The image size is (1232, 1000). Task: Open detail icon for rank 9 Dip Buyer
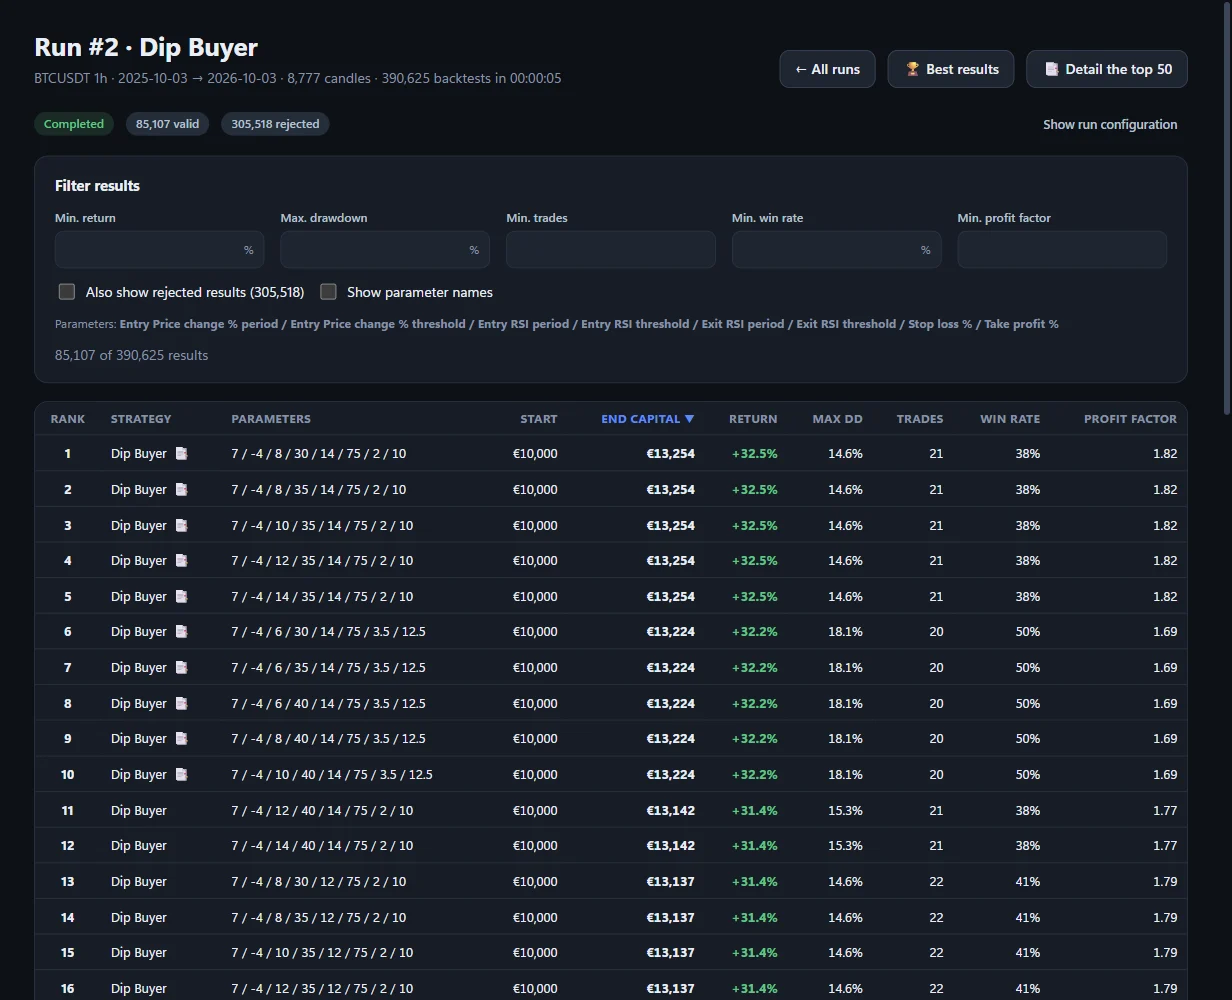tap(181, 739)
